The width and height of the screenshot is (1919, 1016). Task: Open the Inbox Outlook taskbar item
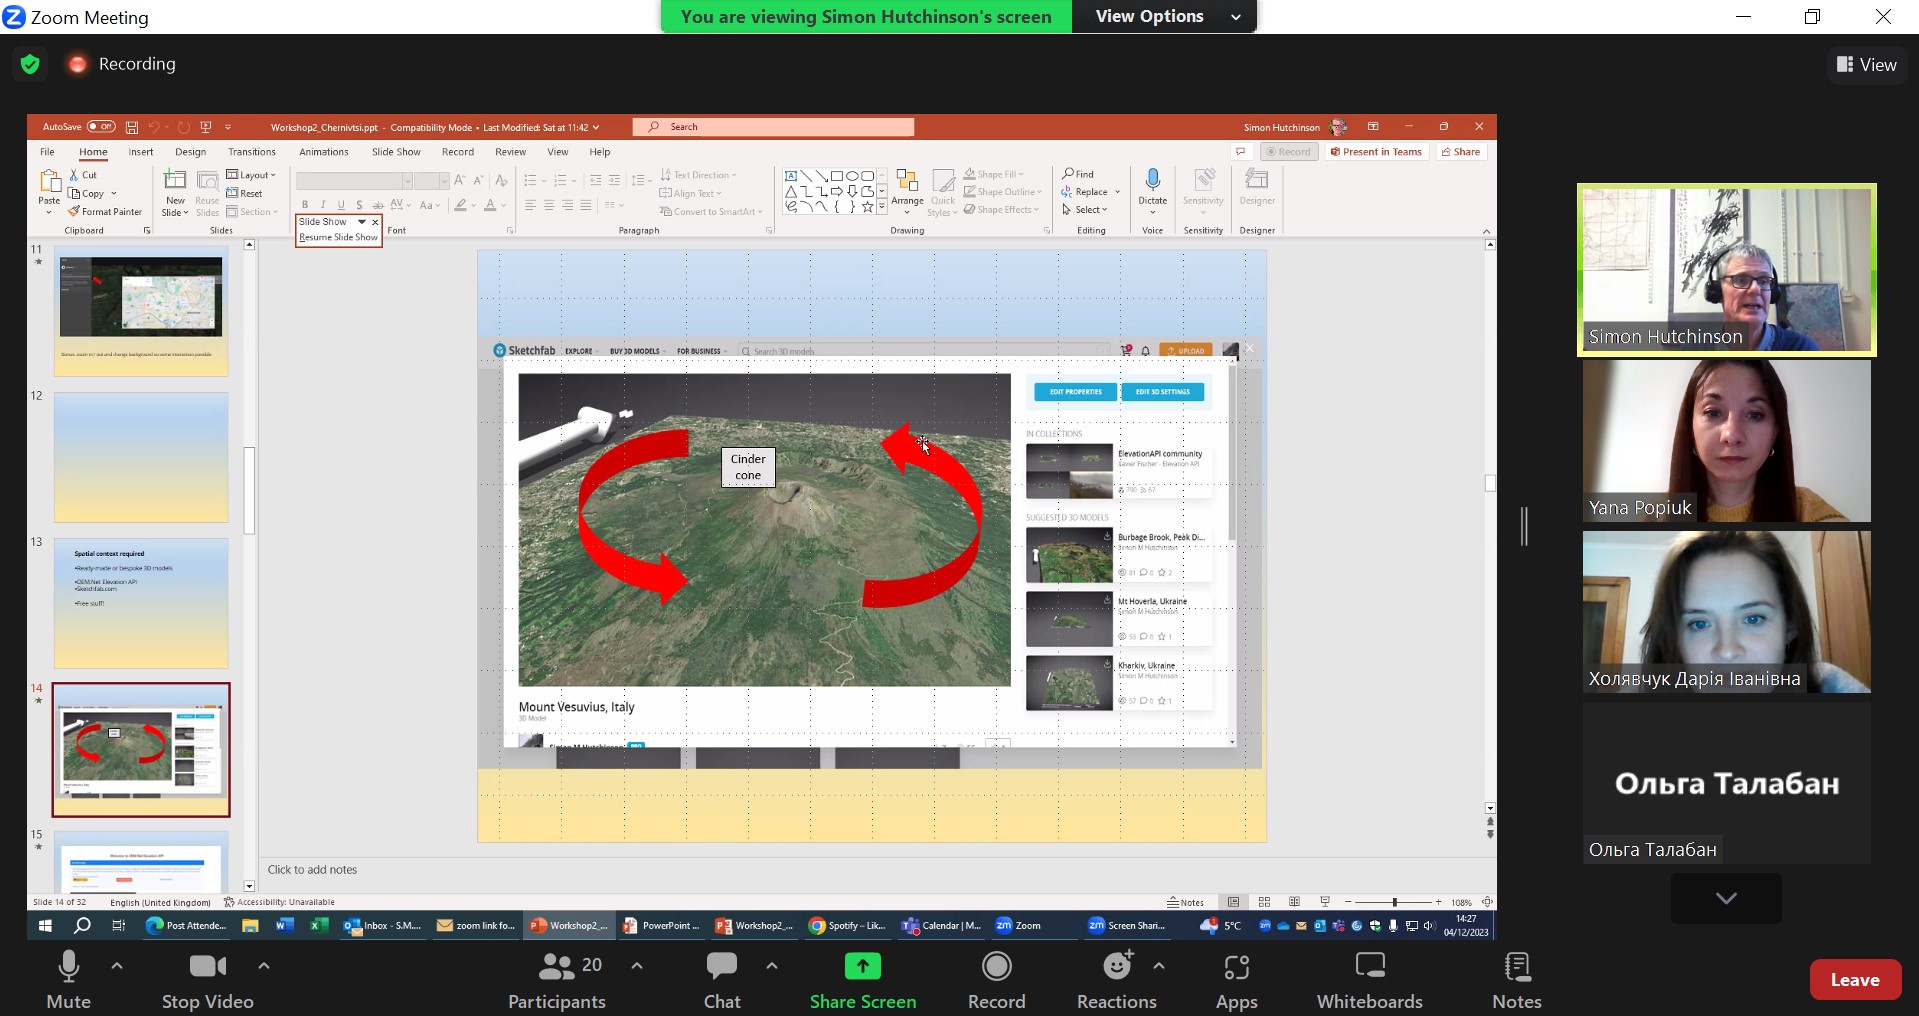(383, 926)
